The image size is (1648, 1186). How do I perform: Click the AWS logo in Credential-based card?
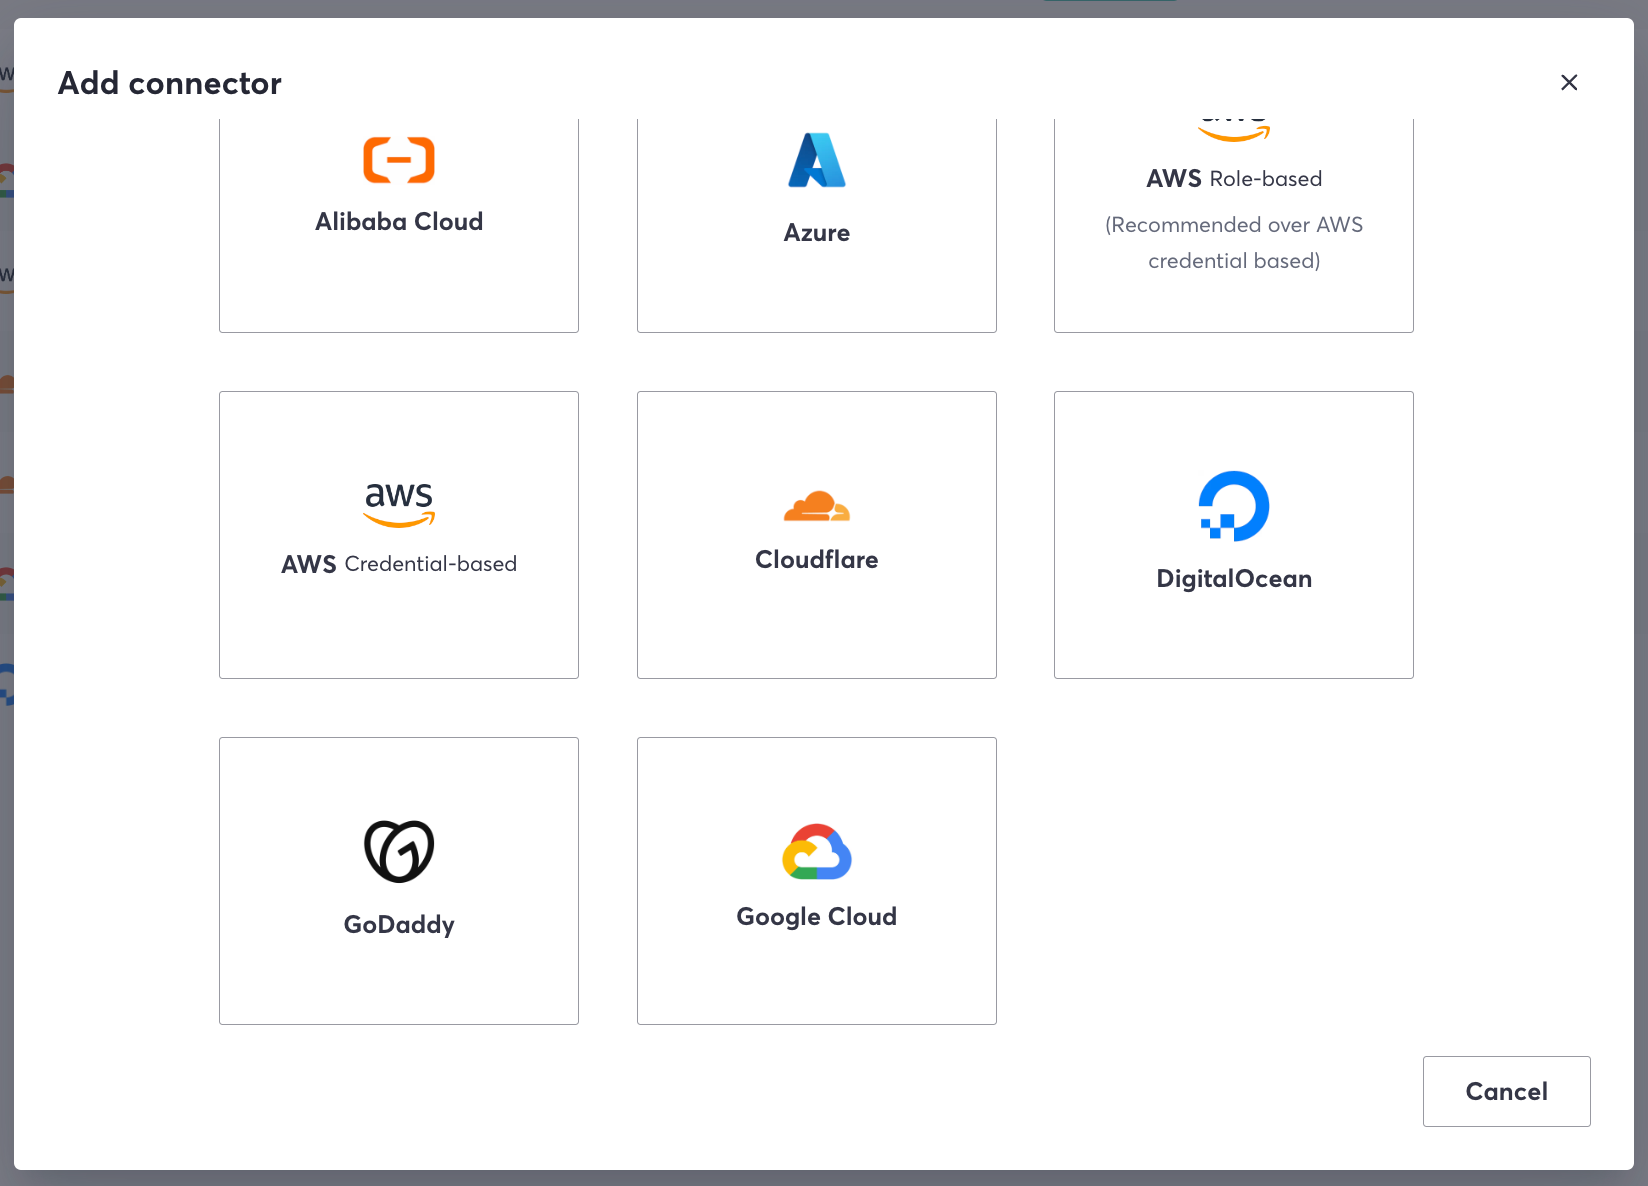point(399,505)
